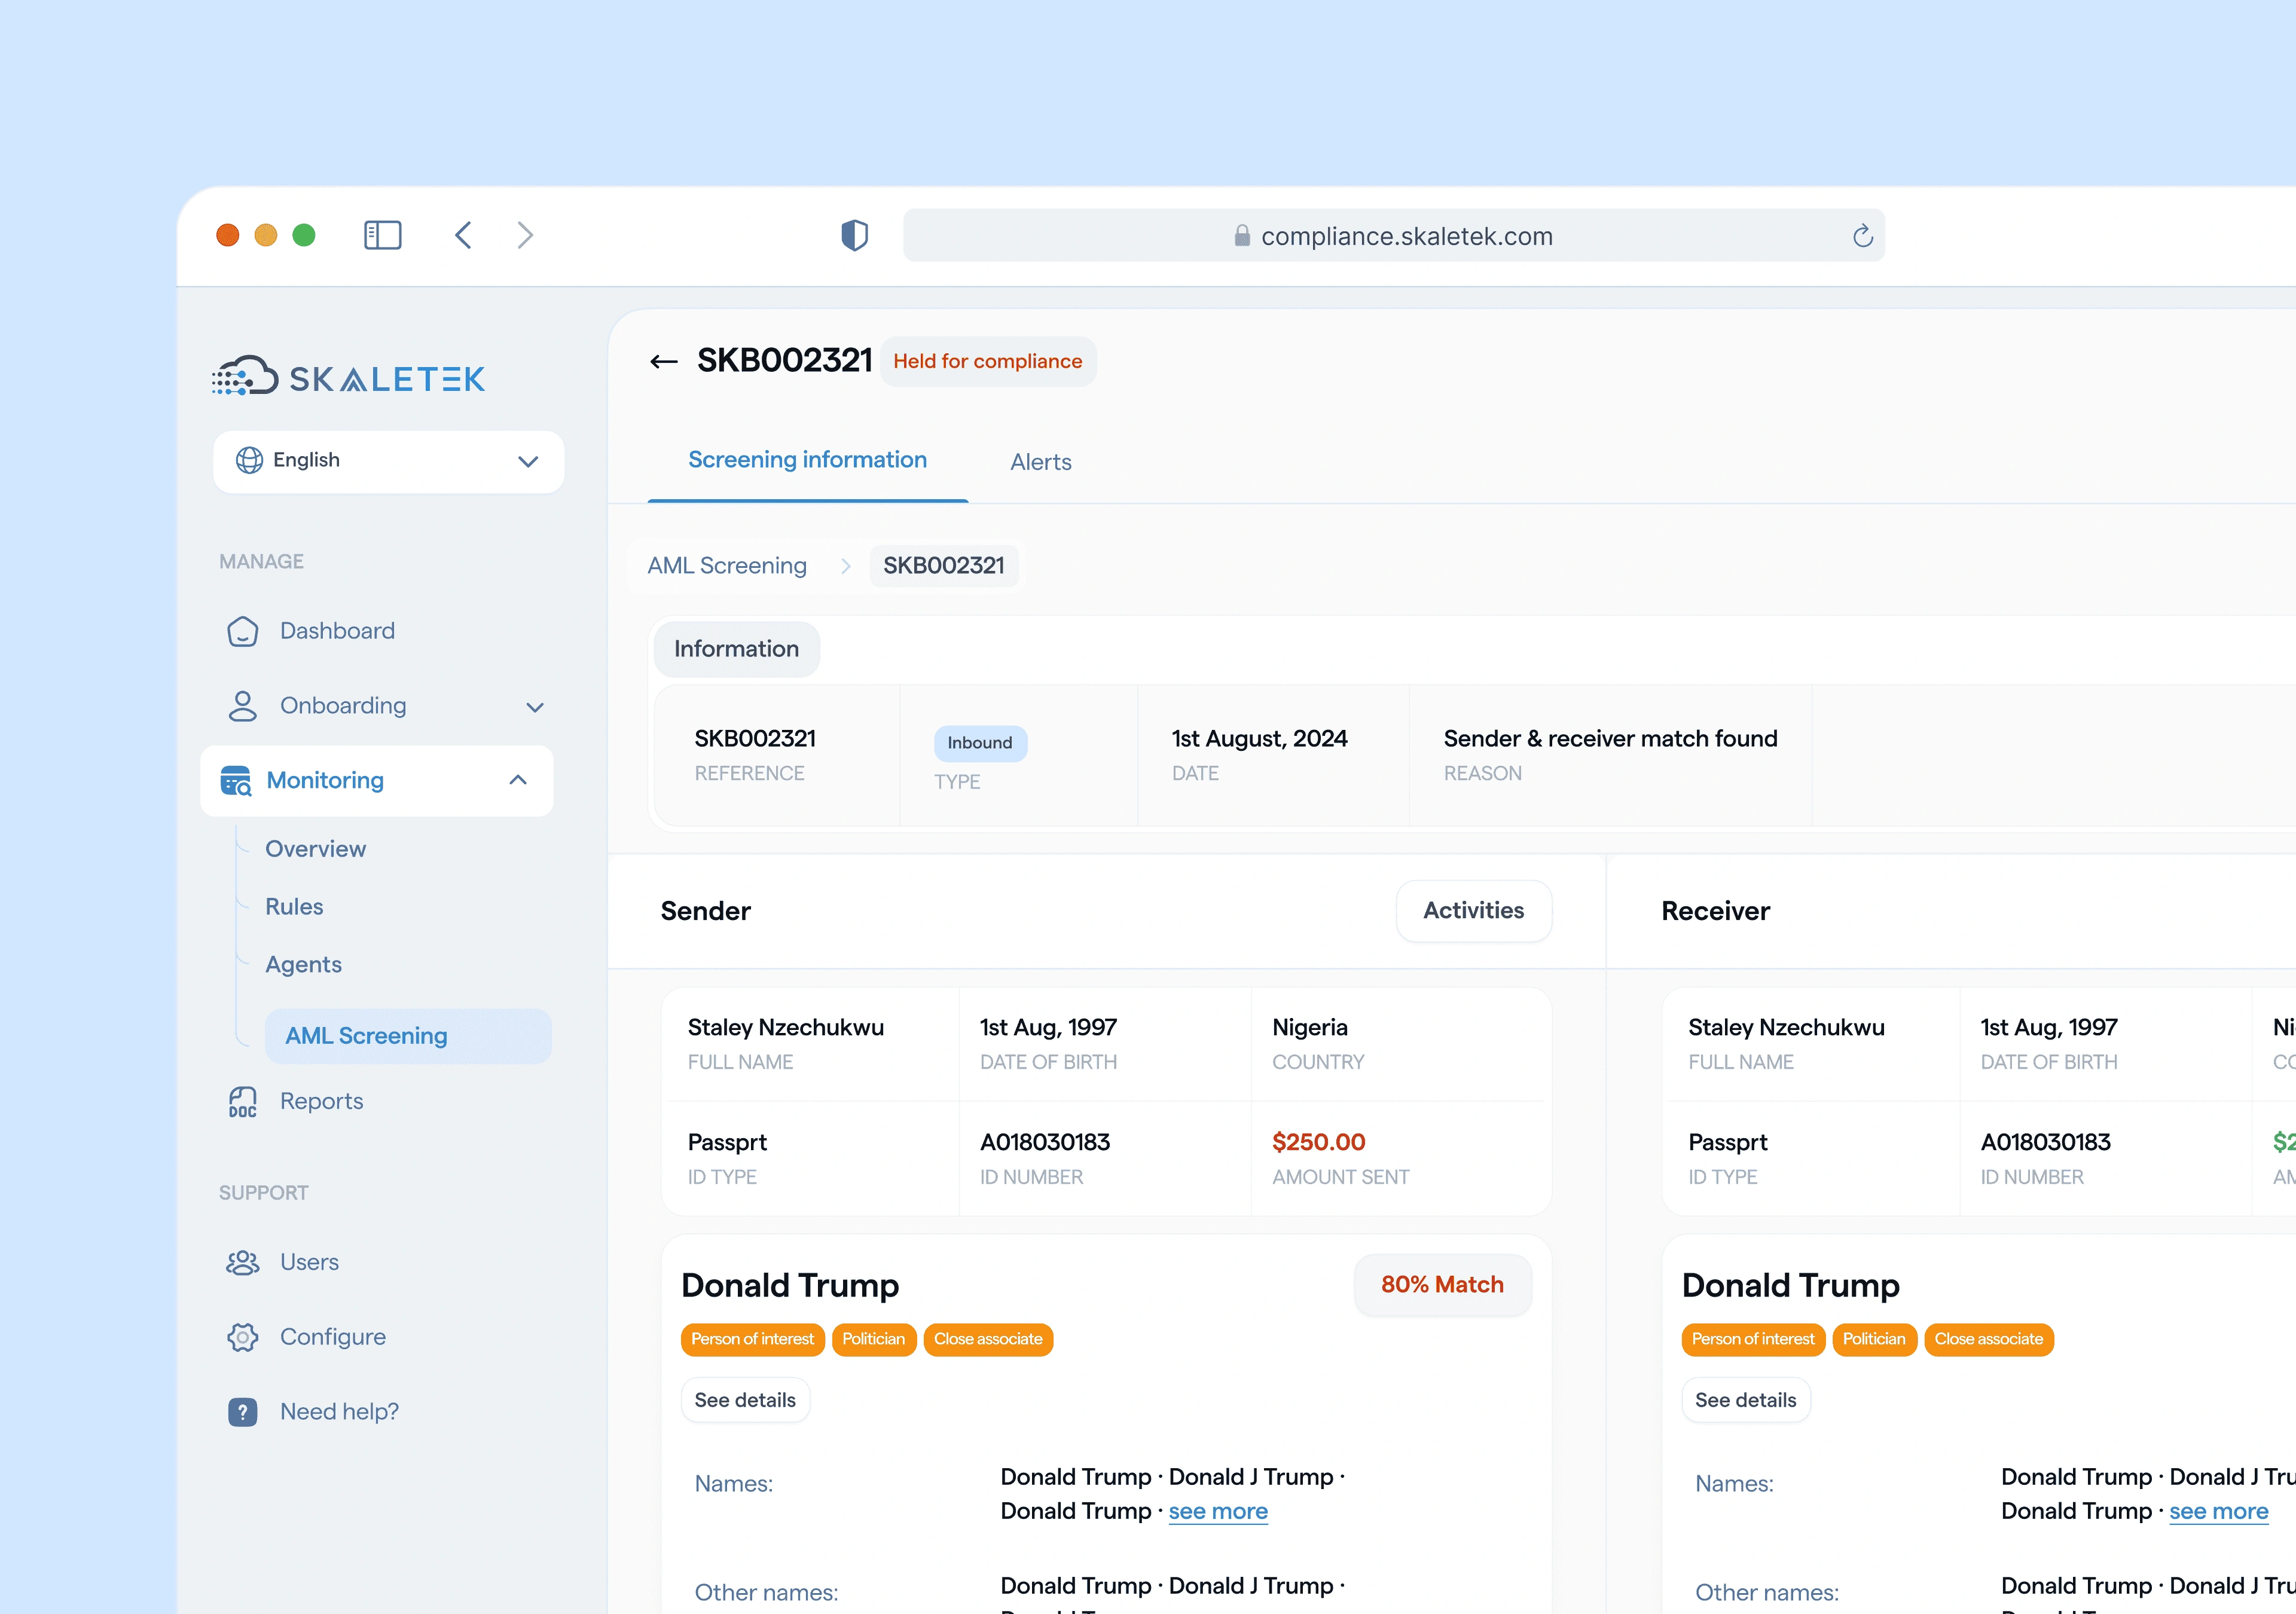Viewport: 2296px width, 1614px height.
Task: Go back with the browser back arrow
Action: coord(463,235)
